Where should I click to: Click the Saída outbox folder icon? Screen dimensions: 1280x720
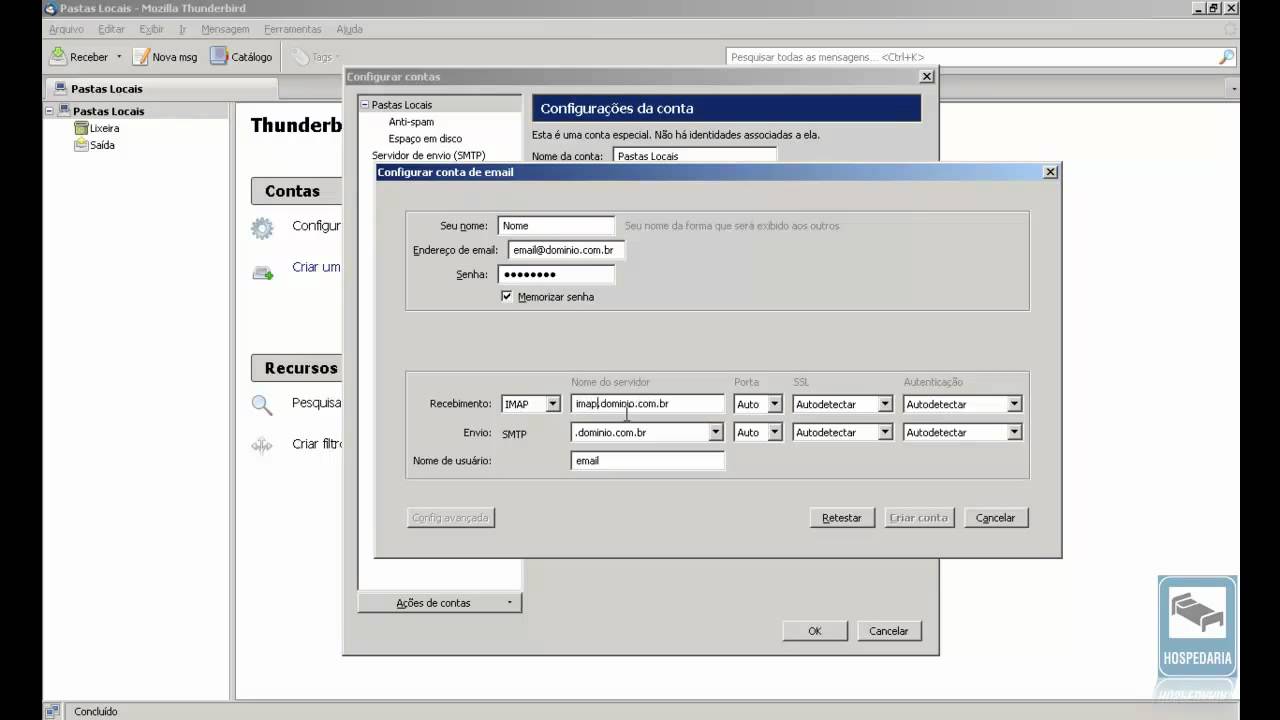[81, 145]
